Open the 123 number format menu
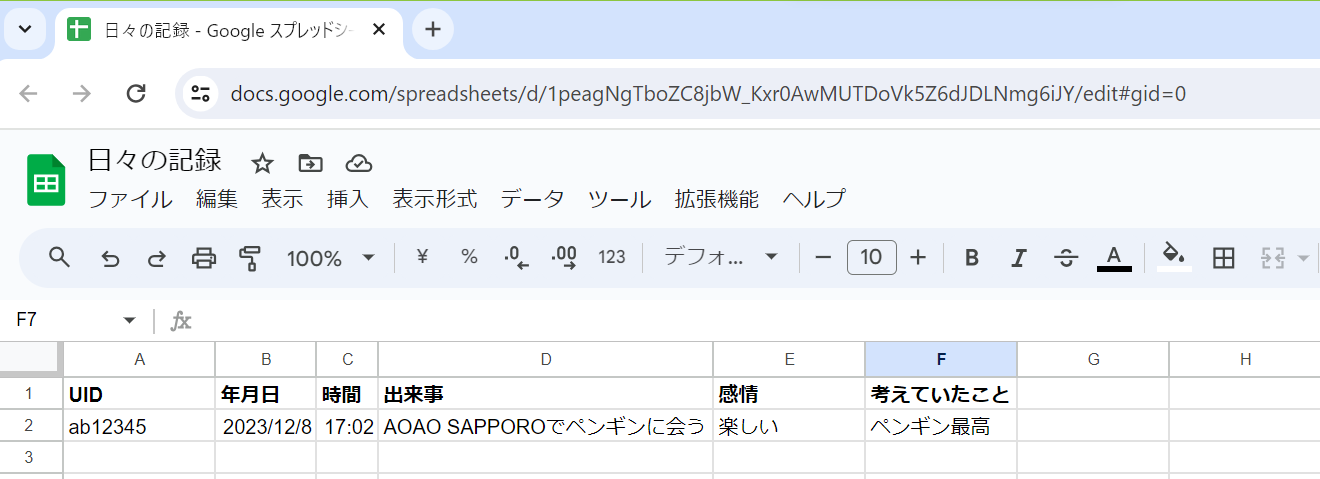1320x479 pixels. (612, 257)
